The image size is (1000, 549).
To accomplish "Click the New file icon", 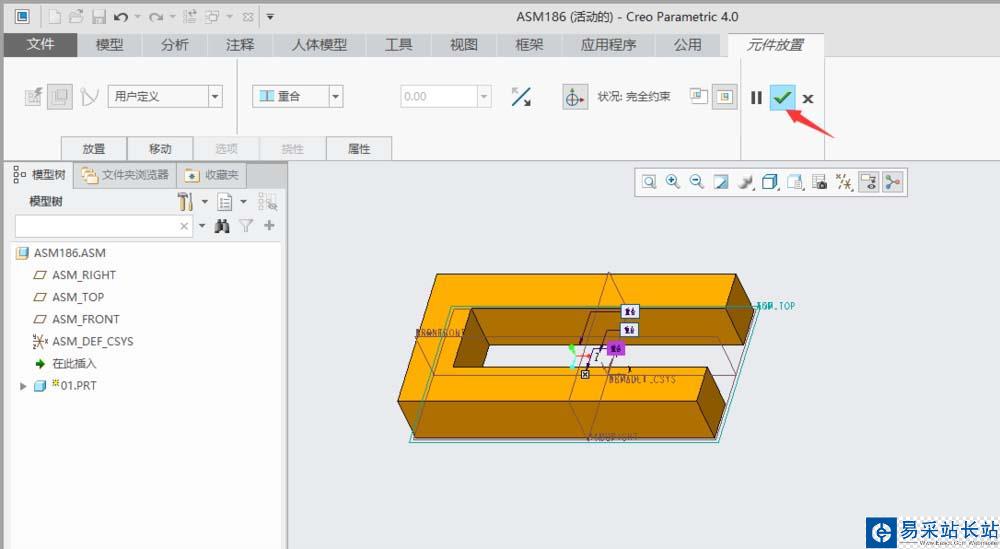I will click(55, 17).
